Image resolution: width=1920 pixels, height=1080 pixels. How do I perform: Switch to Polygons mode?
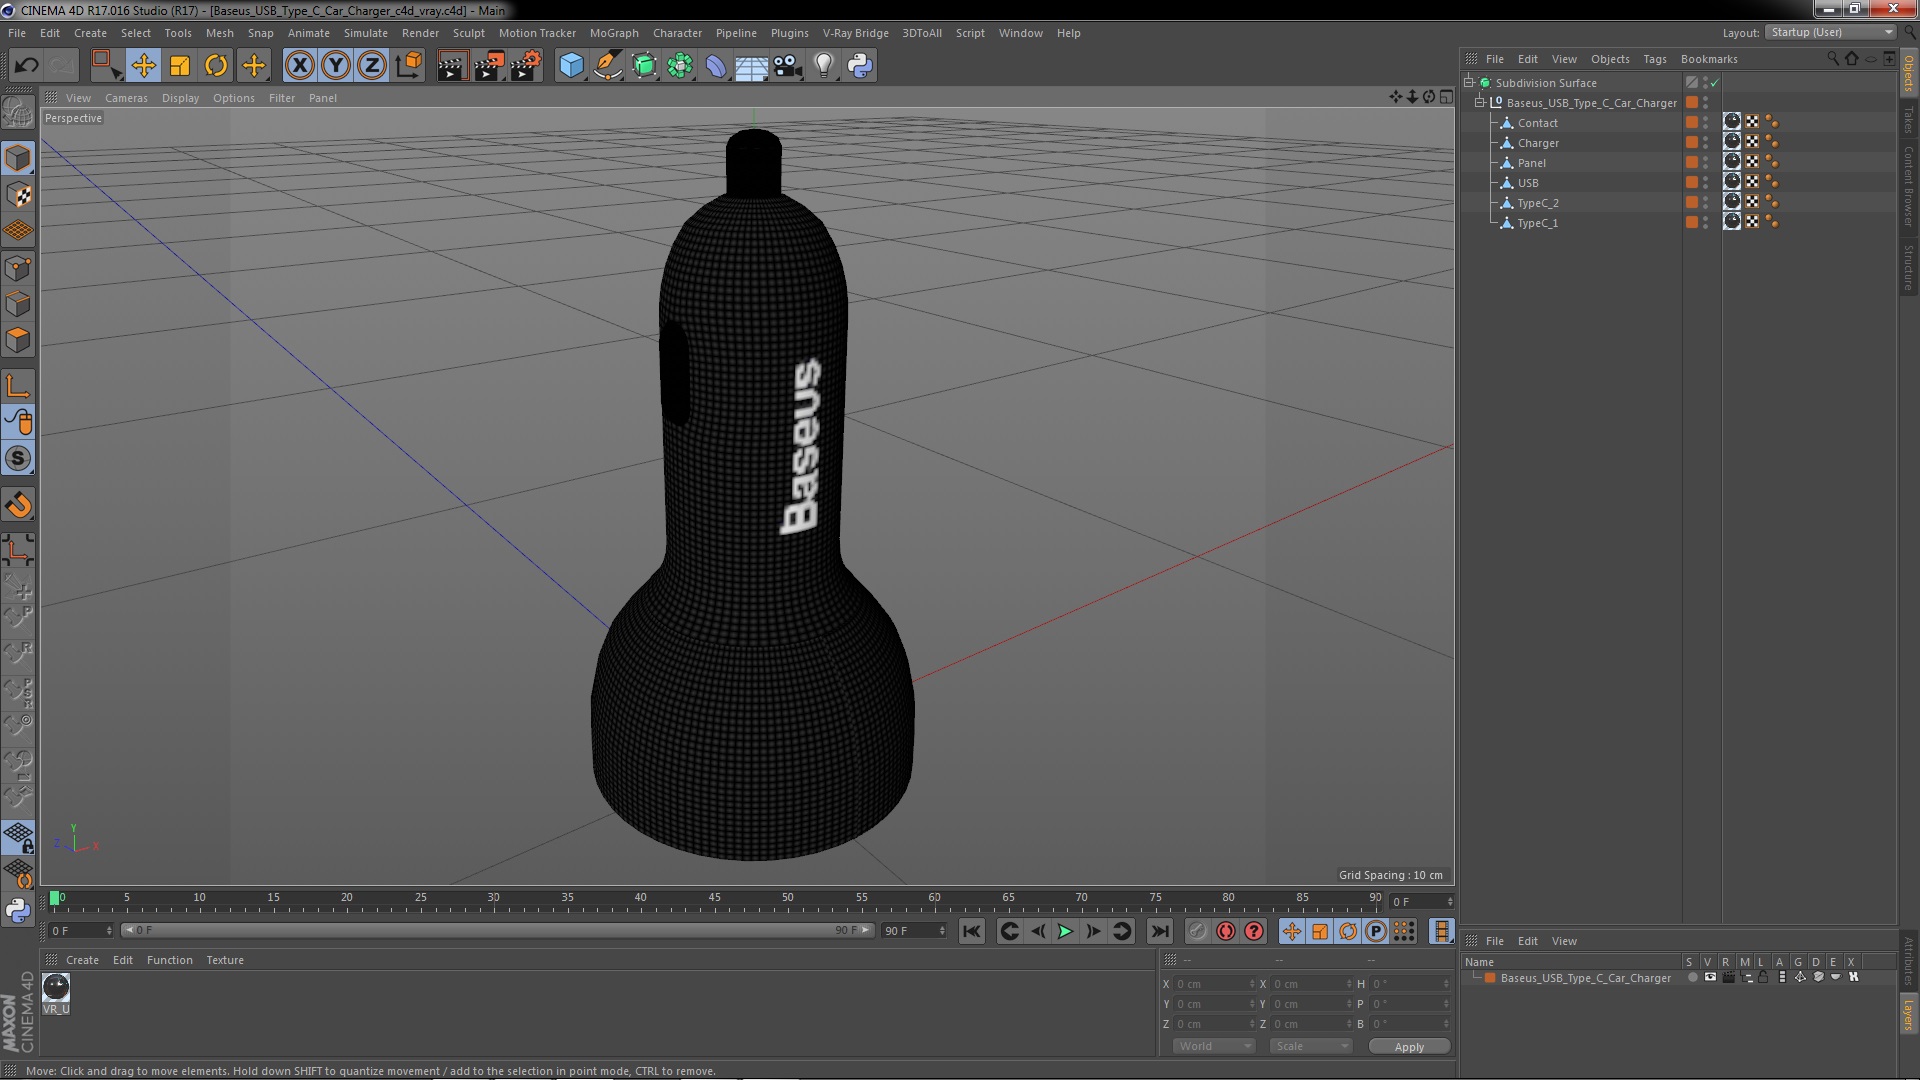[x=18, y=340]
